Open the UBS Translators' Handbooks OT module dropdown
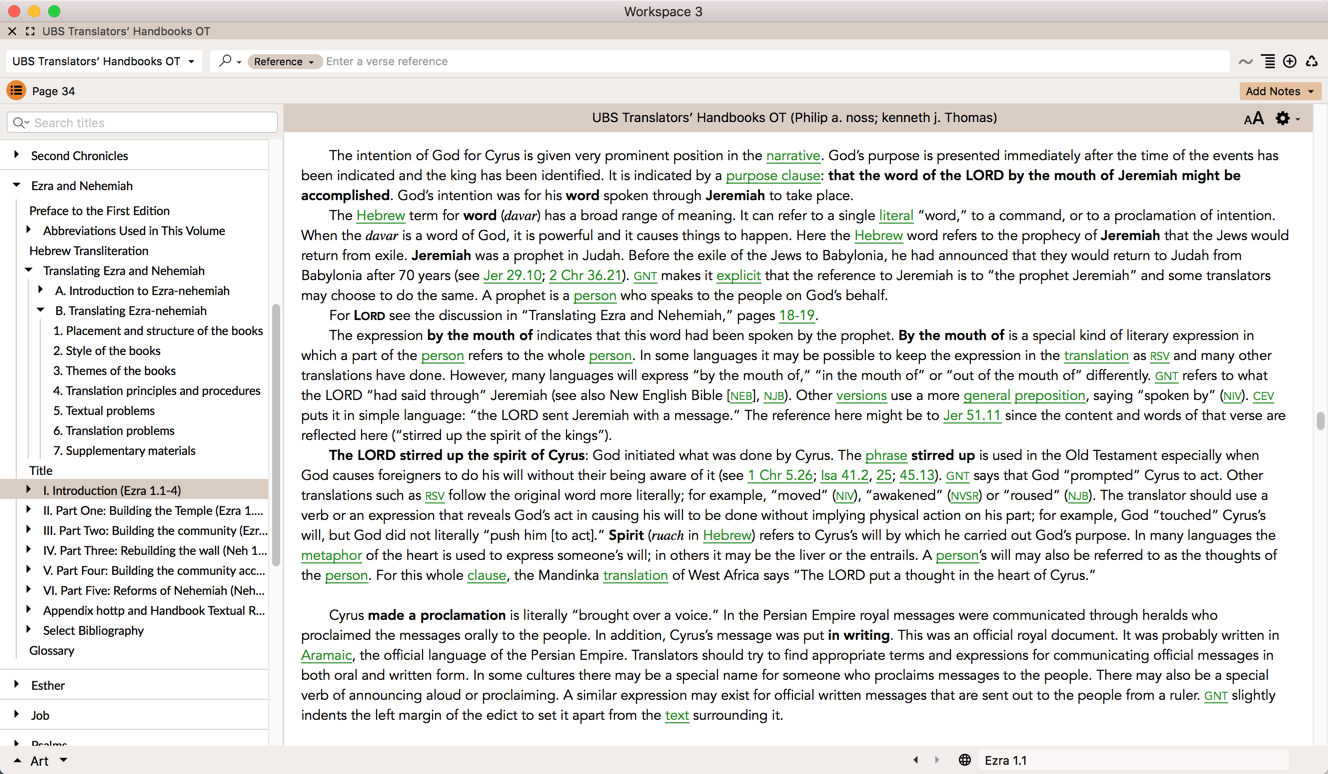This screenshot has width=1328, height=774. coord(104,61)
